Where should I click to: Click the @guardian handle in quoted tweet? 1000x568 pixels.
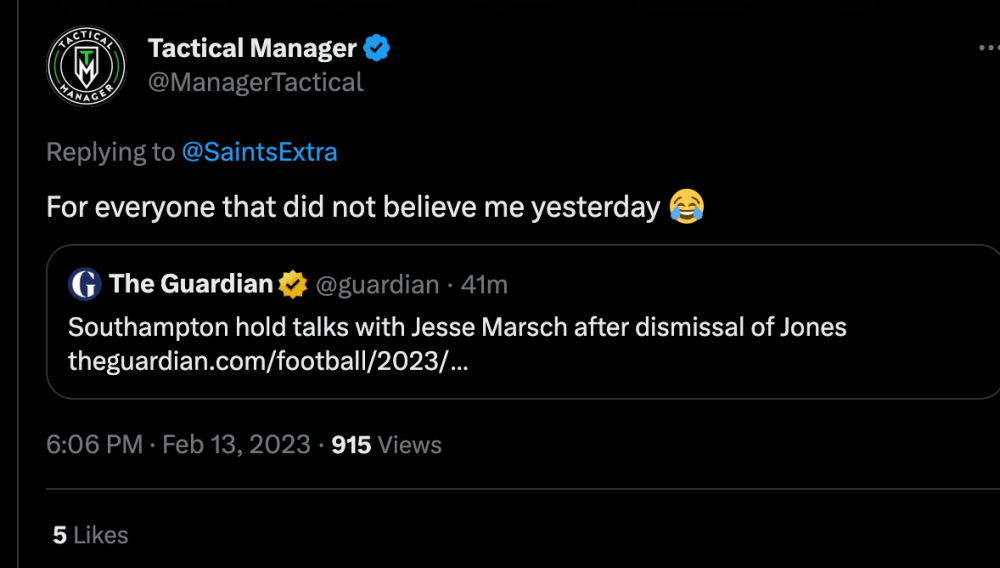point(377,285)
